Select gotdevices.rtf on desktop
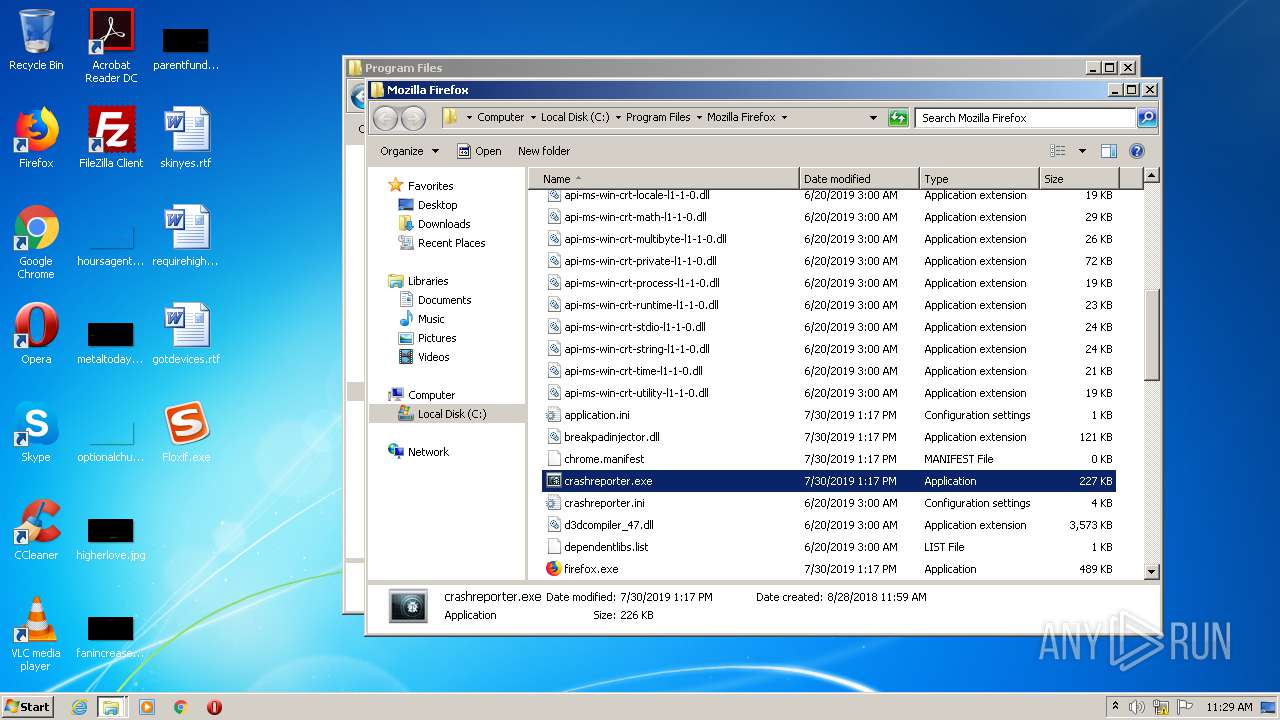 [186, 334]
